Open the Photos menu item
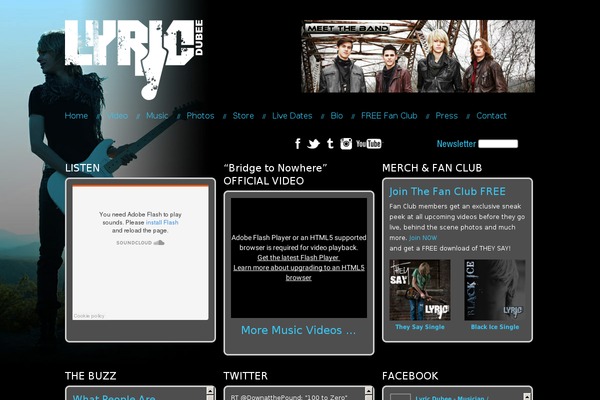The width and height of the screenshot is (600, 400). click(200, 116)
